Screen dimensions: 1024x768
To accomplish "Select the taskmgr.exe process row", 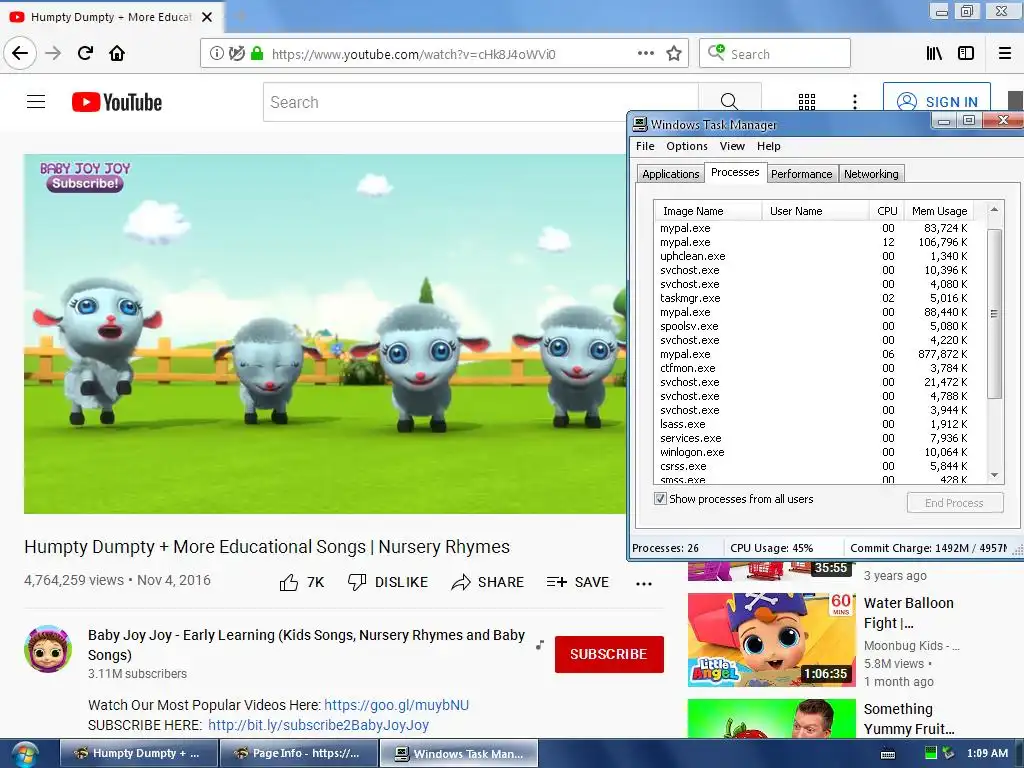I will click(x=814, y=298).
